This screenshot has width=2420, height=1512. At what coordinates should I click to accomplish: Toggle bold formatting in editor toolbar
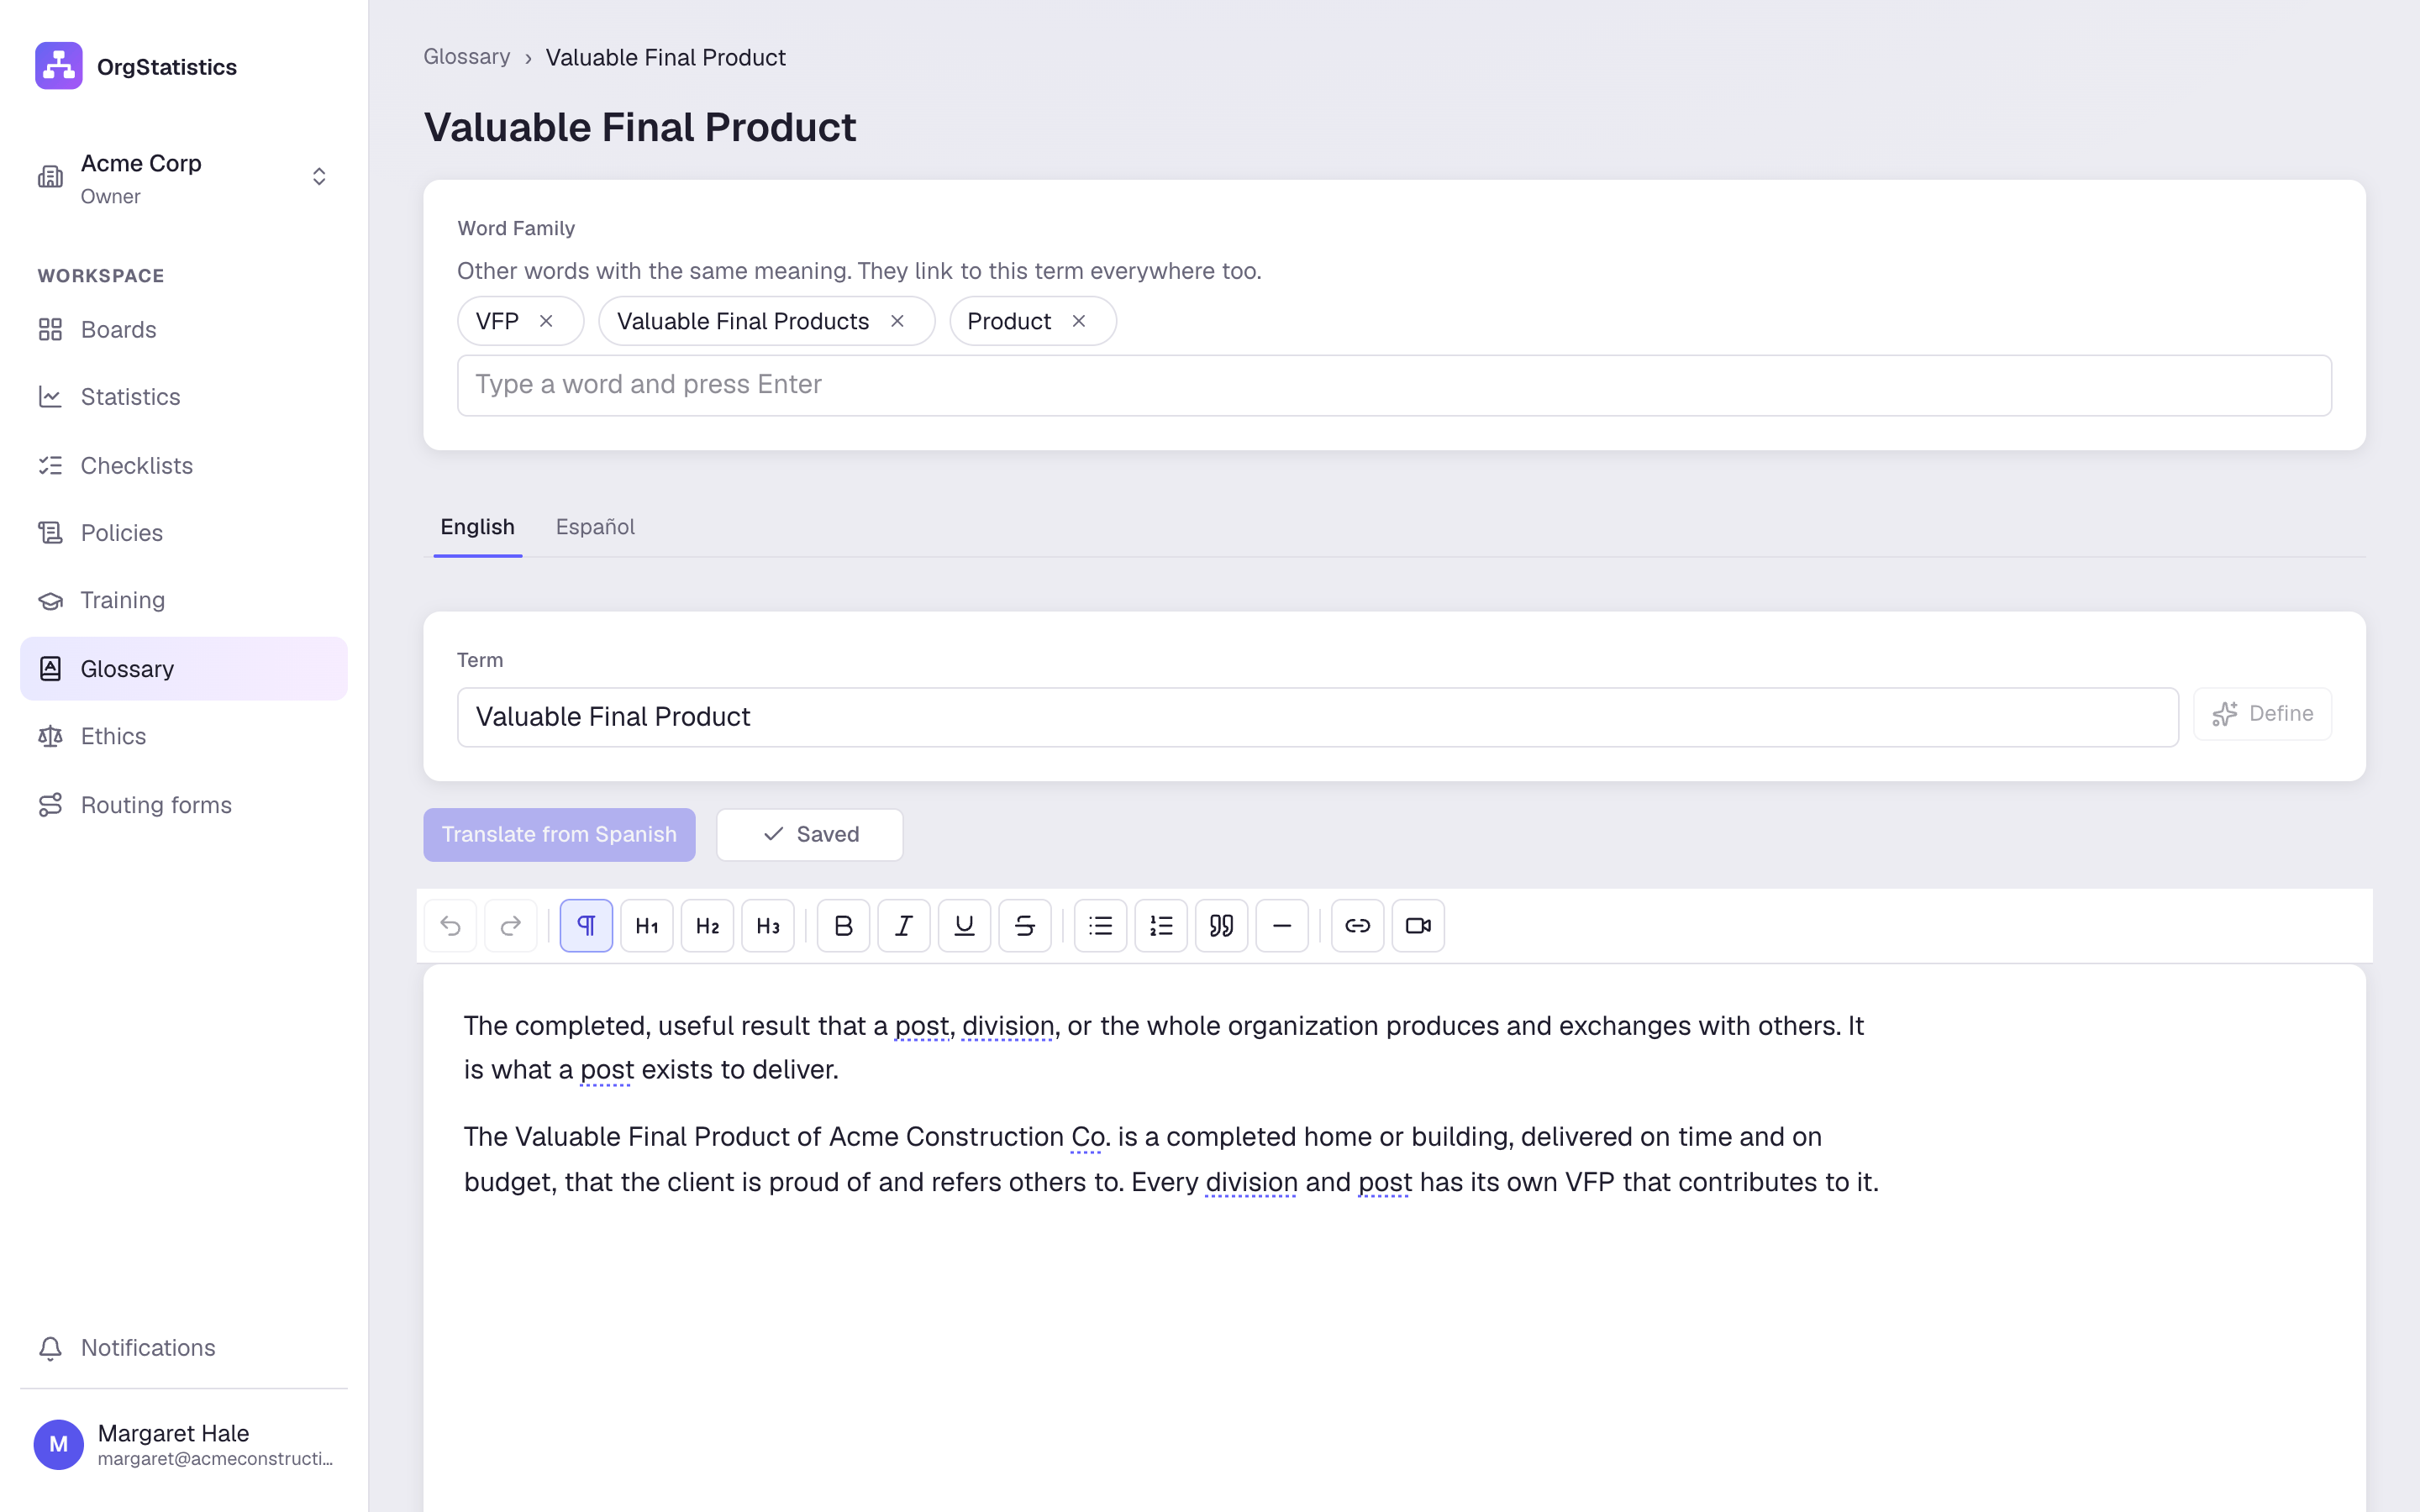click(843, 925)
